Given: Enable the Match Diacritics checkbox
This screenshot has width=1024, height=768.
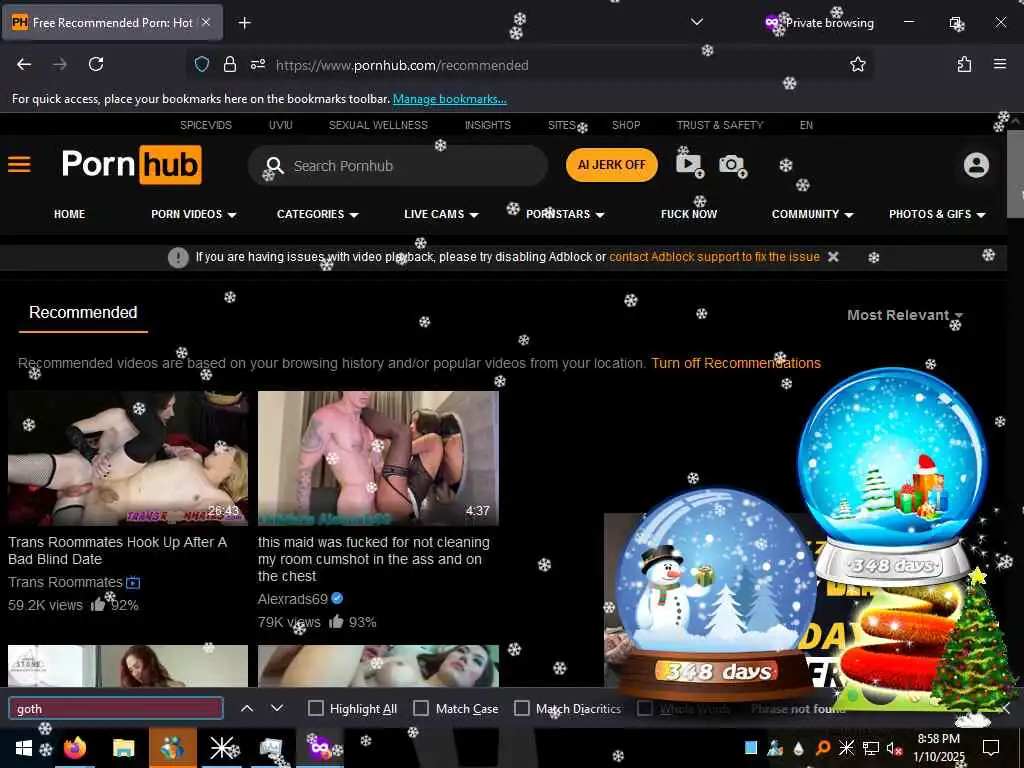Looking at the screenshot, I should (522, 708).
